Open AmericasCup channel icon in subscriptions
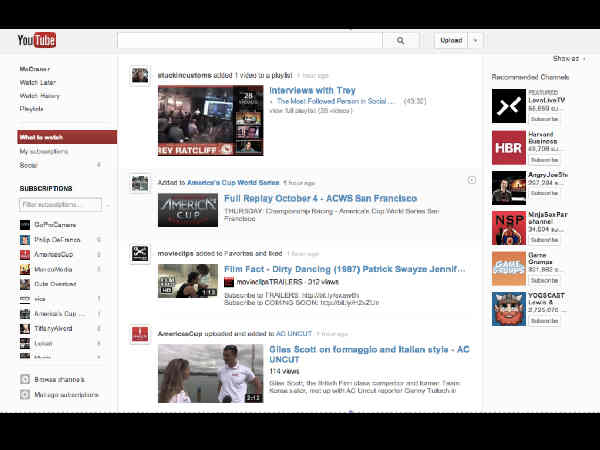The width and height of the screenshot is (600, 450). point(25,254)
